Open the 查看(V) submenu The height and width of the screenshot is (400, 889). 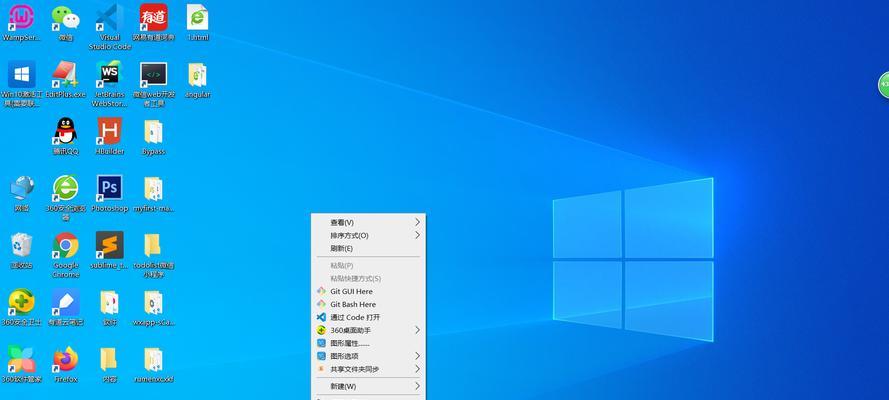pos(368,223)
